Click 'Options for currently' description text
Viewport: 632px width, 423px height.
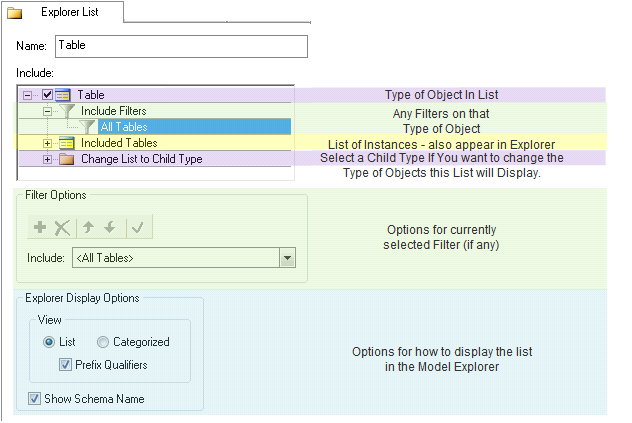[441, 230]
